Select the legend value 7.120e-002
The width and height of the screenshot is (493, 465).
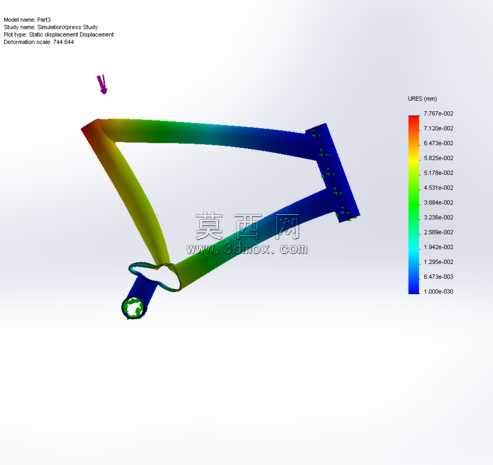[x=438, y=128]
